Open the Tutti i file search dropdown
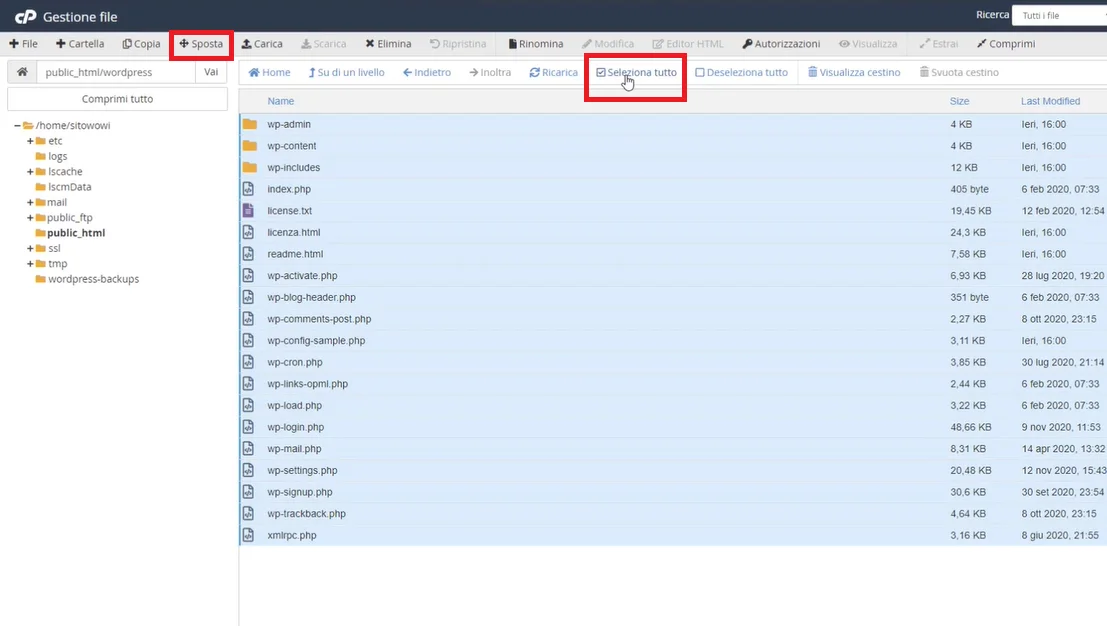 click(1059, 16)
